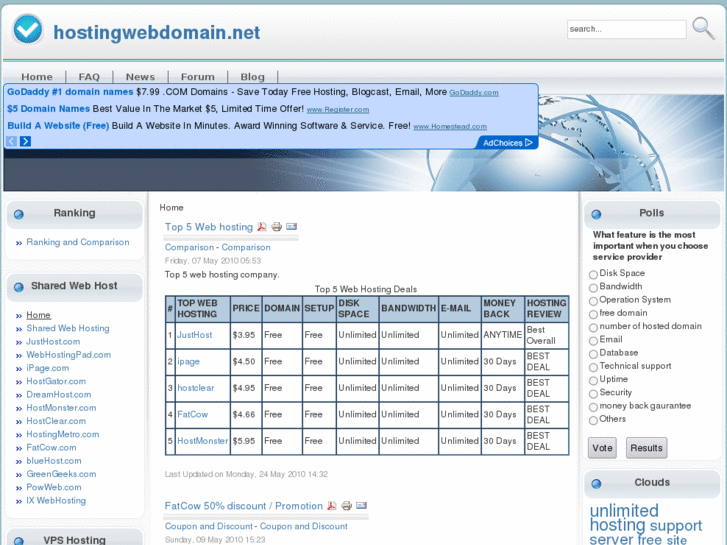The width and height of the screenshot is (727, 545).
Task: Open FatCow.com sidebar link
Action: pyautogui.click(x=51, y=448)
